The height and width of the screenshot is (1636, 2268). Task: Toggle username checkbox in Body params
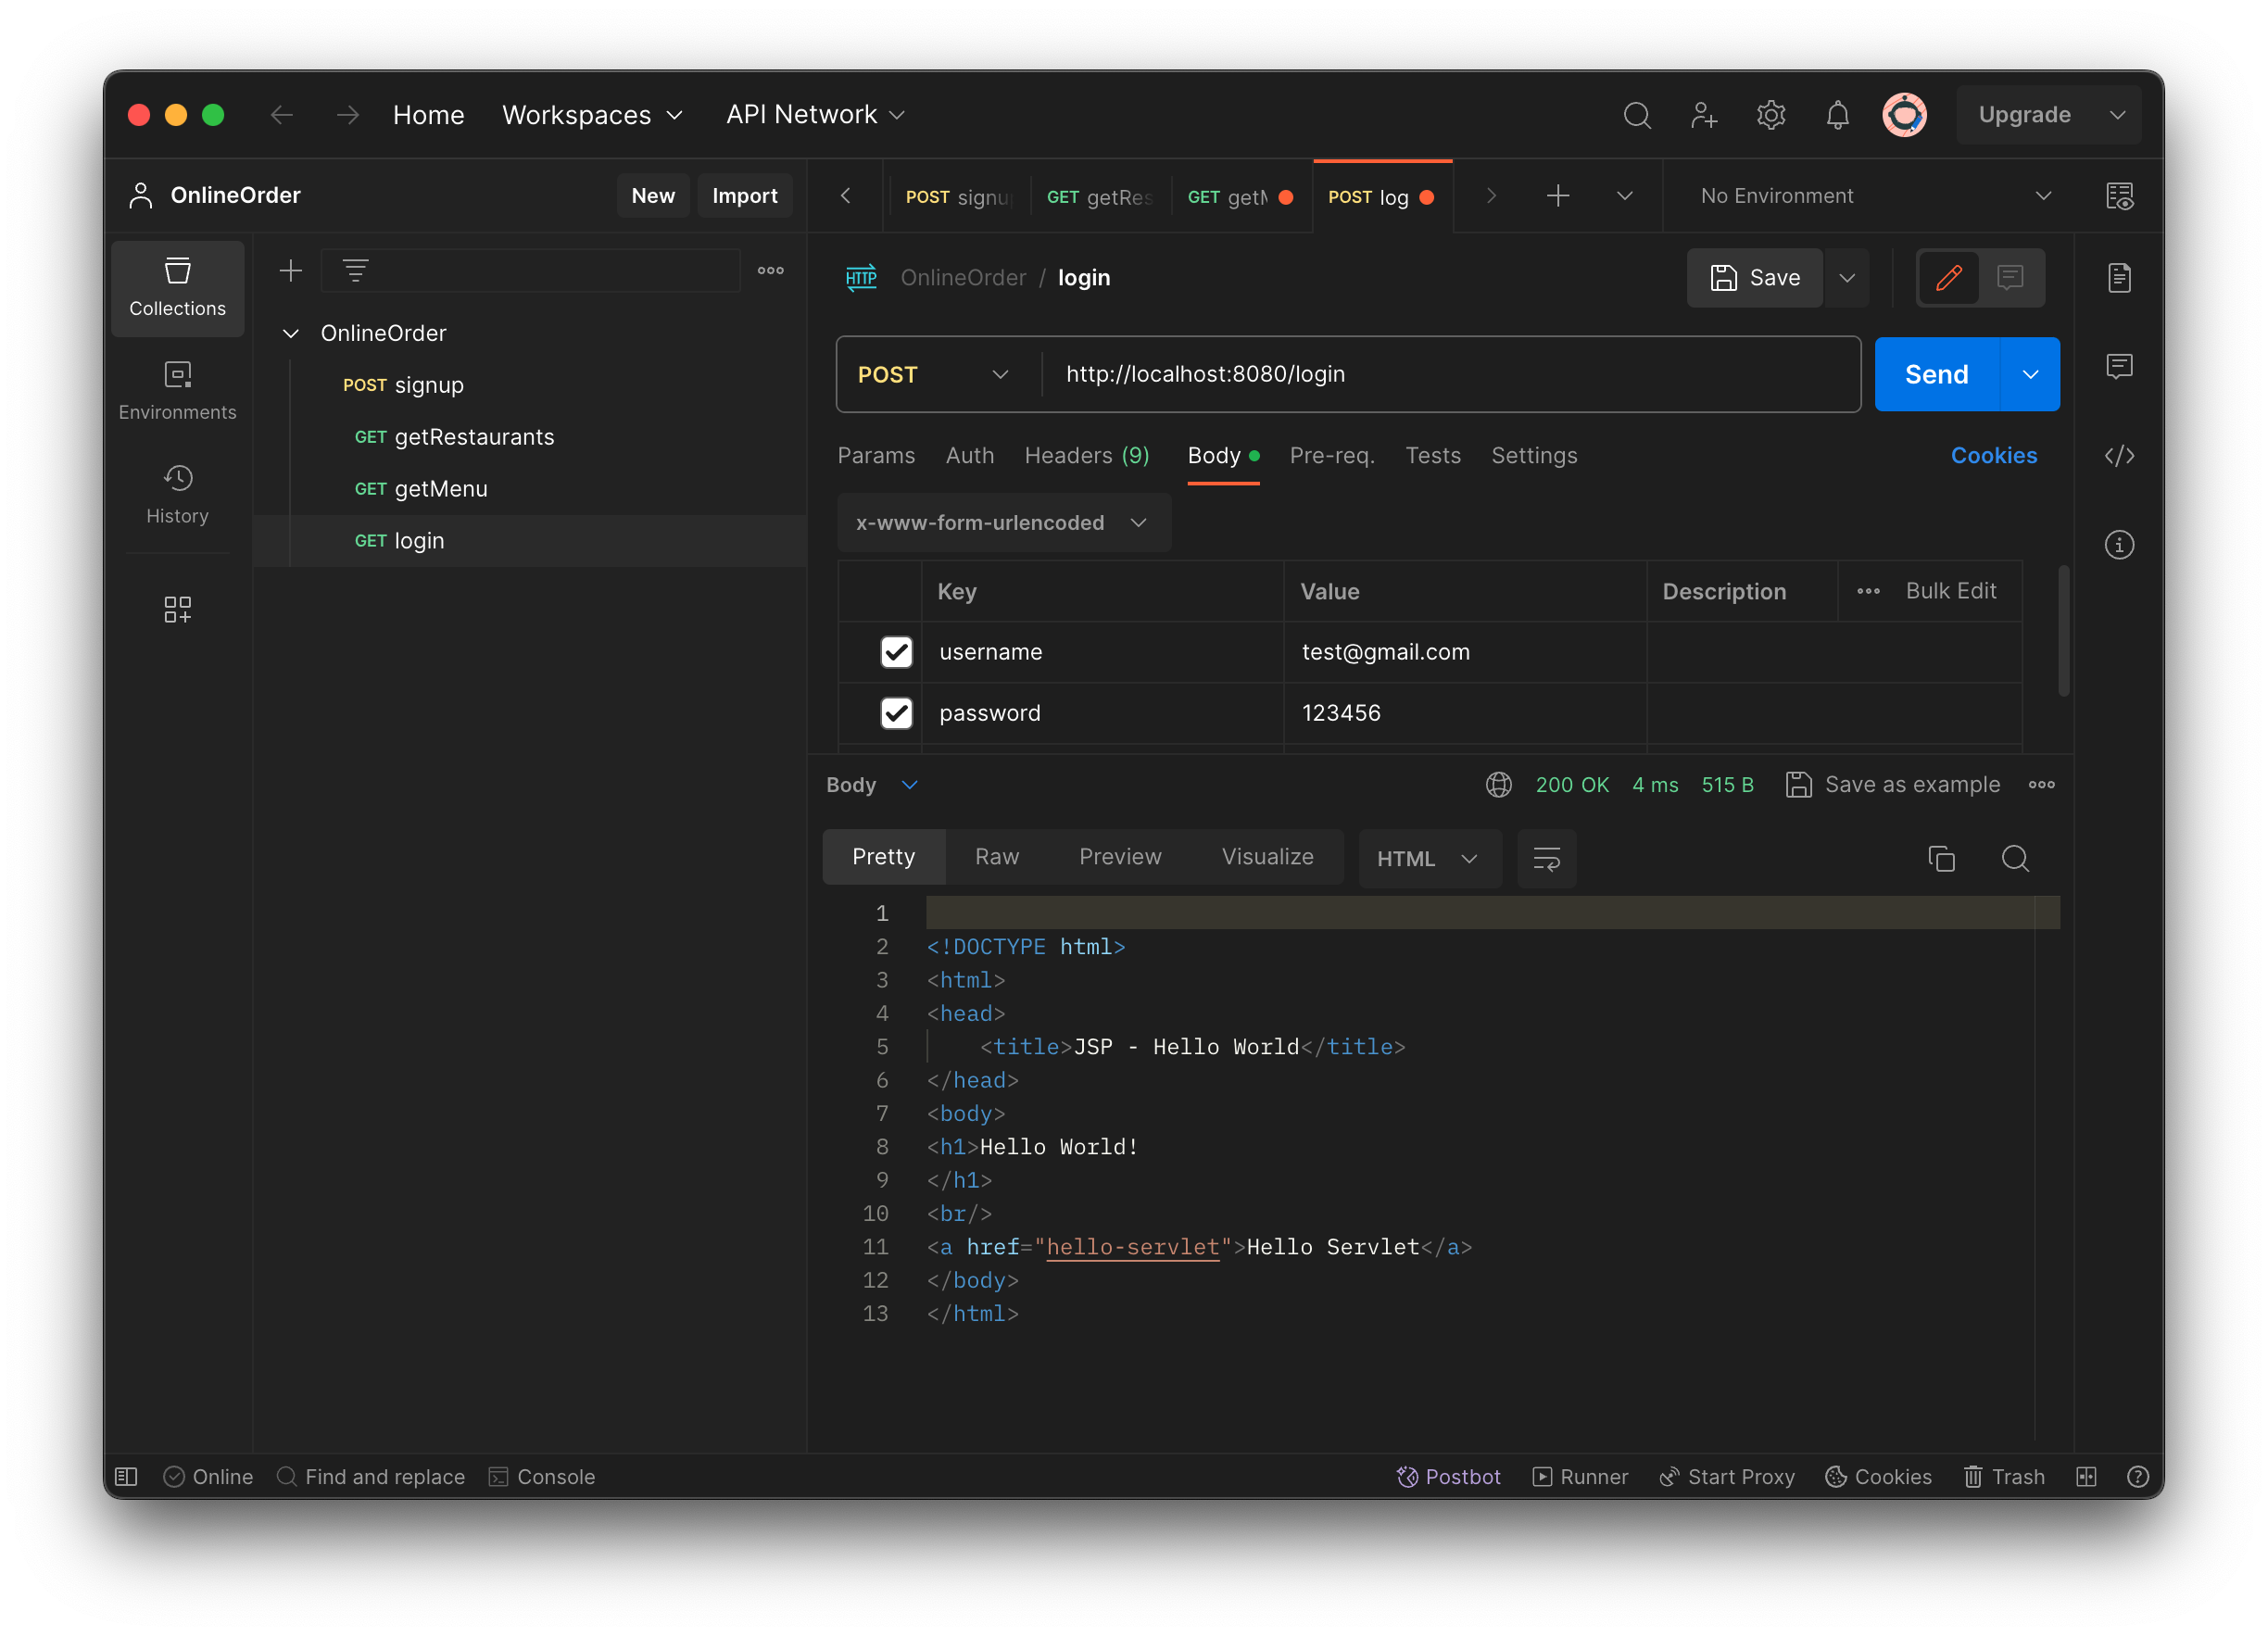pyautogui.click(x=896, y=651)
